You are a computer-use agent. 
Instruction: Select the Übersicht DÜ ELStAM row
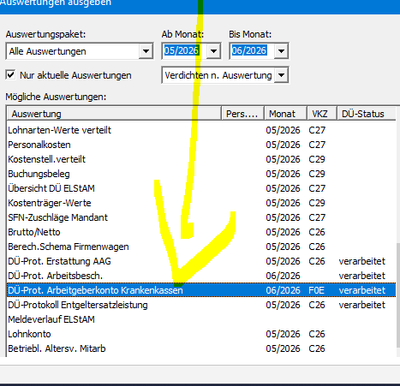tap(201, 188)
